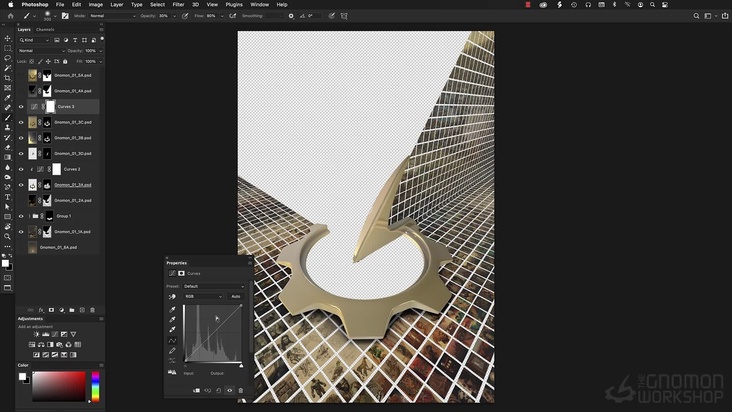Select the Zoom tool in the toolbar
This screenshot has width=732, height=412.
click(x=7, y=237)
